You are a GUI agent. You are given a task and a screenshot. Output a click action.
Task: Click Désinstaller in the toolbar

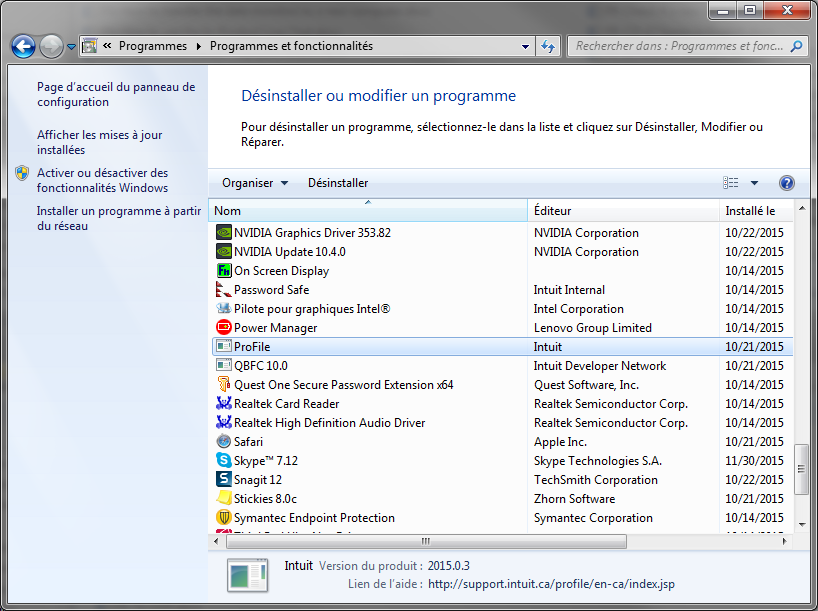(x=338, y=183)
